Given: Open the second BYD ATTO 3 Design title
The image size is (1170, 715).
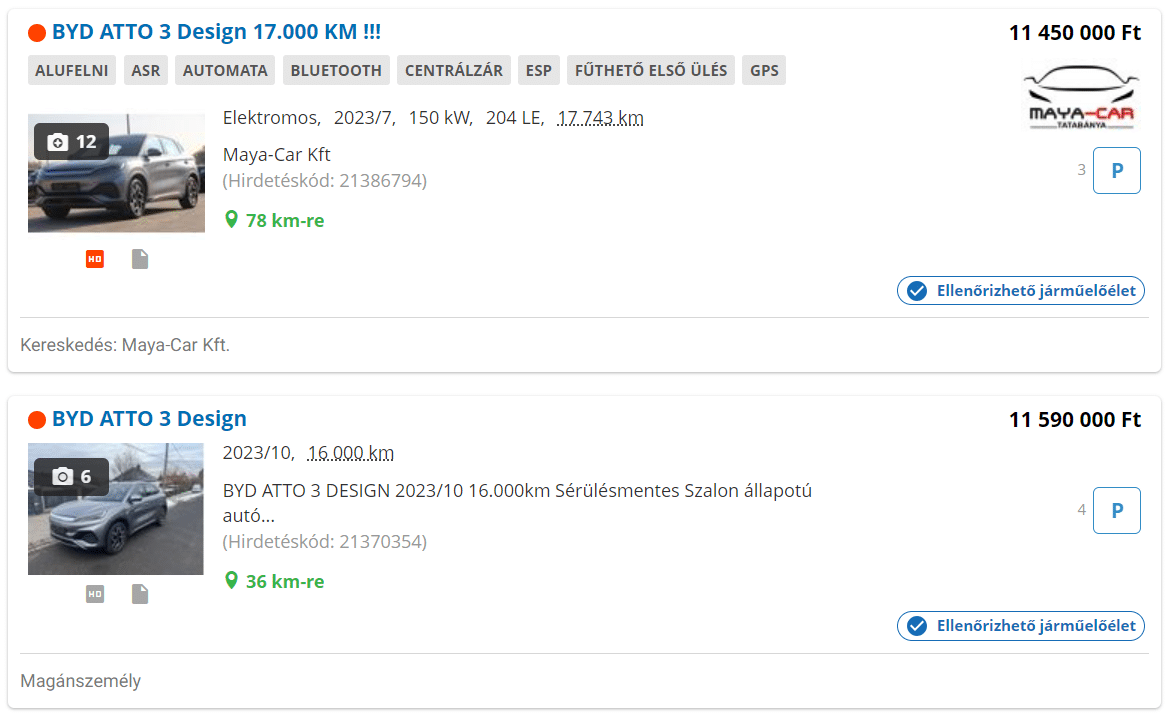Looking at the screenshot, I should 149,418.
